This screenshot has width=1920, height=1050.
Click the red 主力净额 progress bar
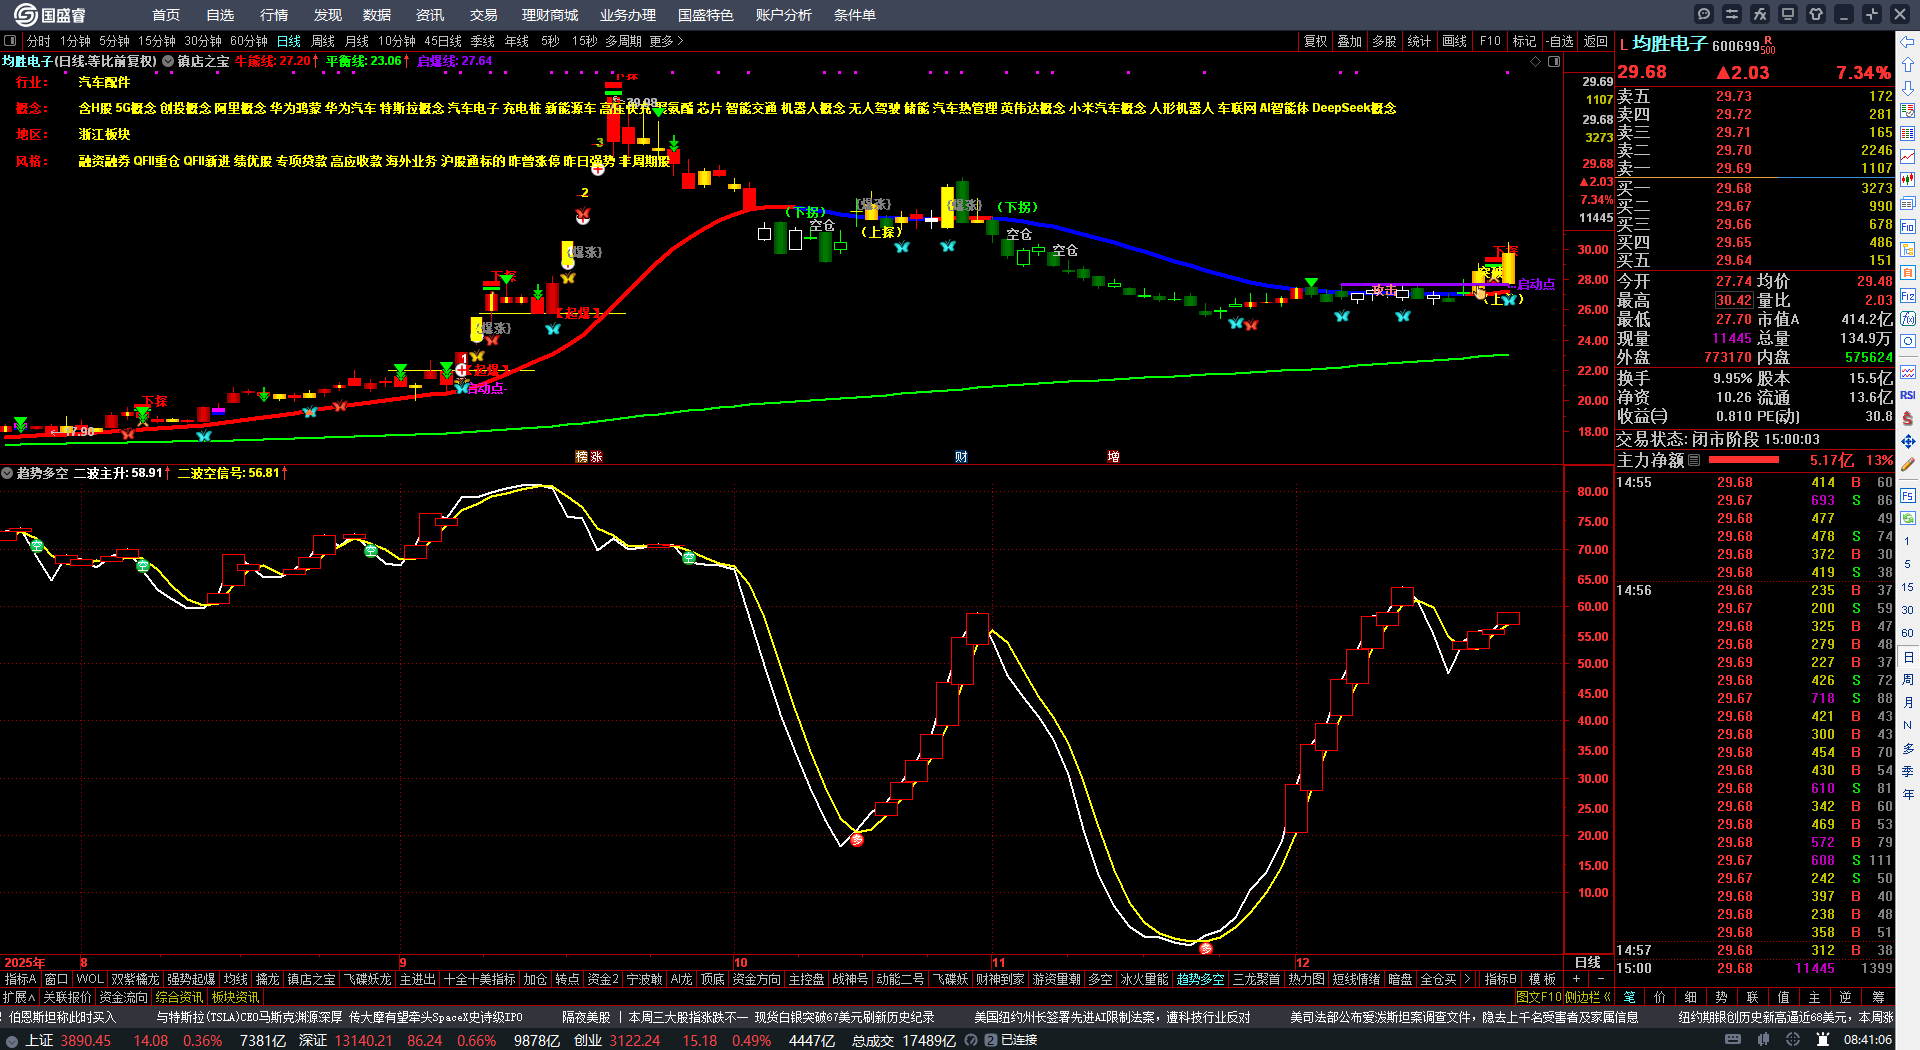[1744, 460]
